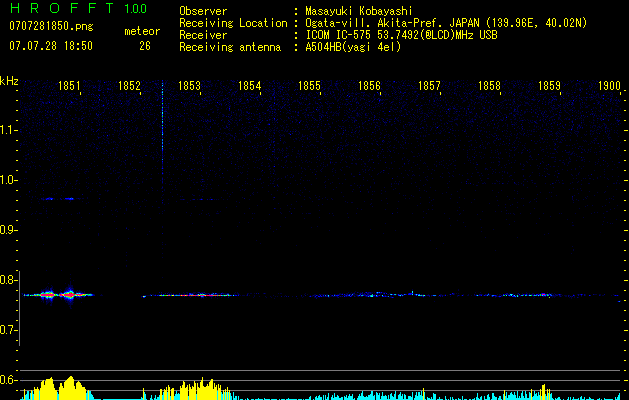Click the kHz axis unit label
The width and height of the screenshot is (629, 400).
click(x=9, y=81)
